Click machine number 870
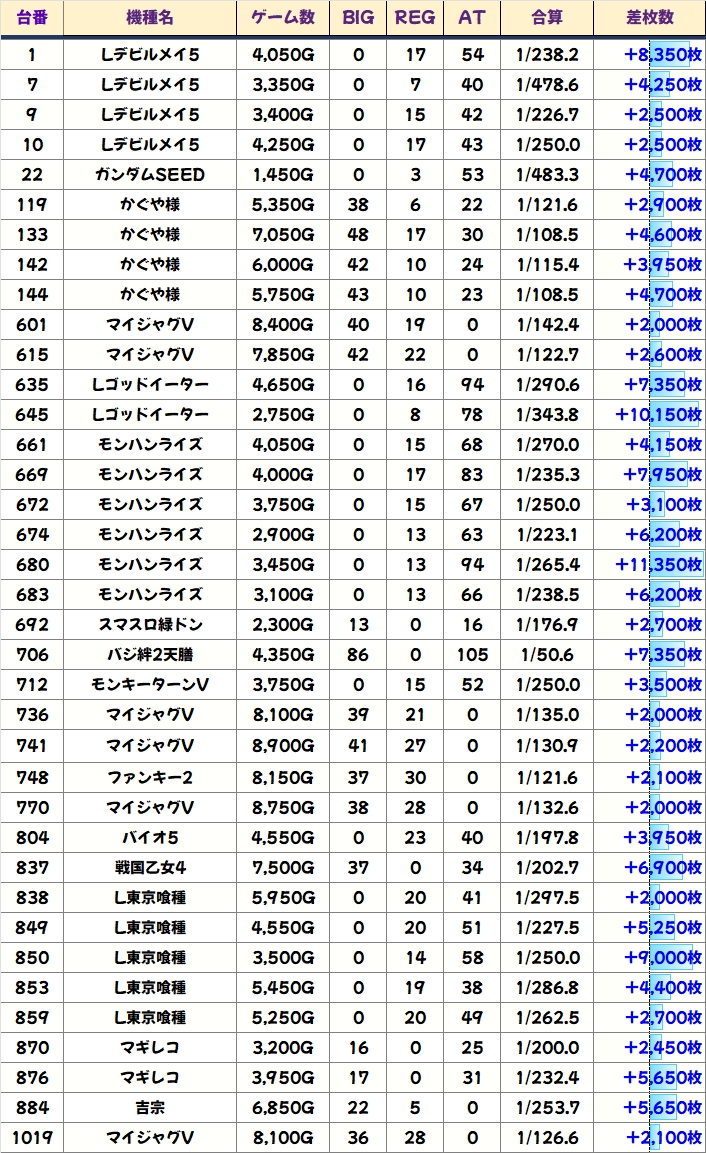 (x=32, y=1048)
